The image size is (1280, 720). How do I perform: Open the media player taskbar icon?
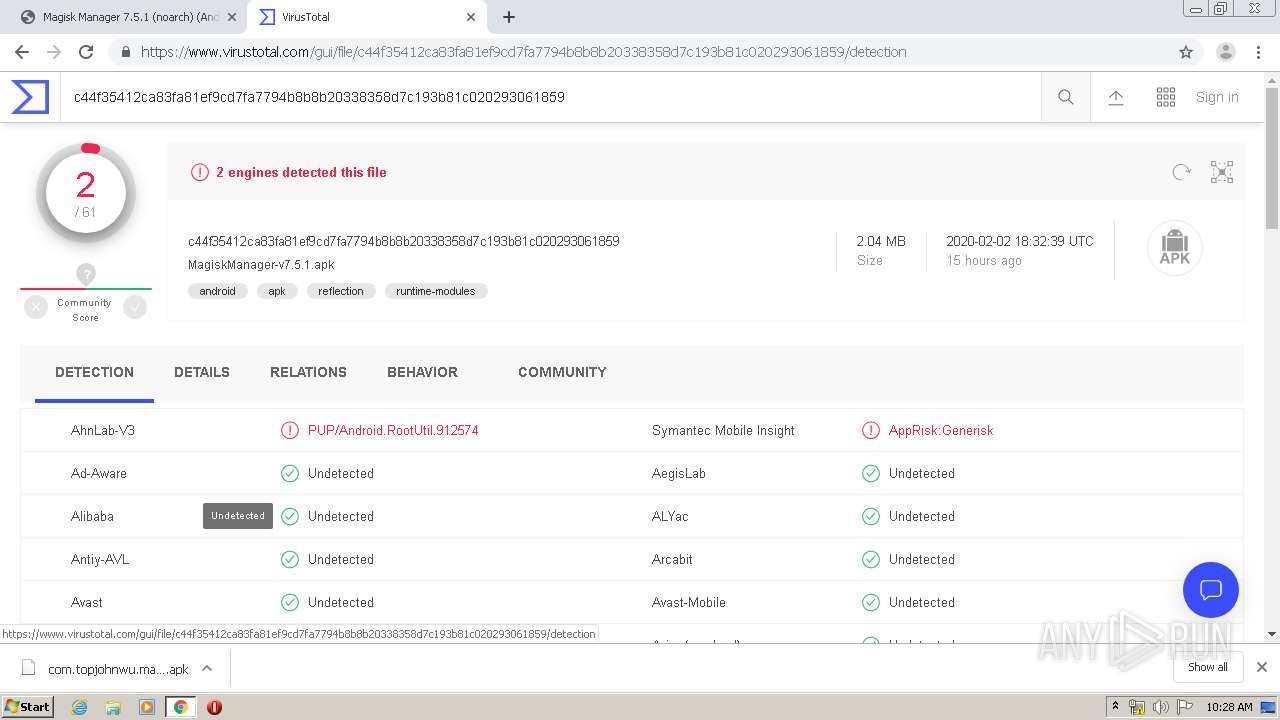click(x=147, y=707)
